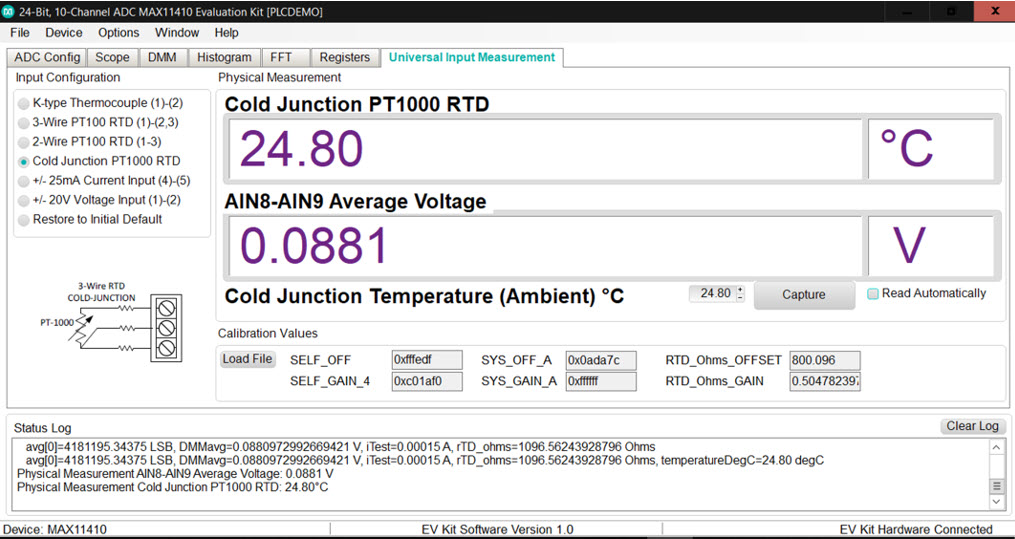1015x539 pixels.
Task: Click the SELF_OFF calibration field
Action: [427, 360]
